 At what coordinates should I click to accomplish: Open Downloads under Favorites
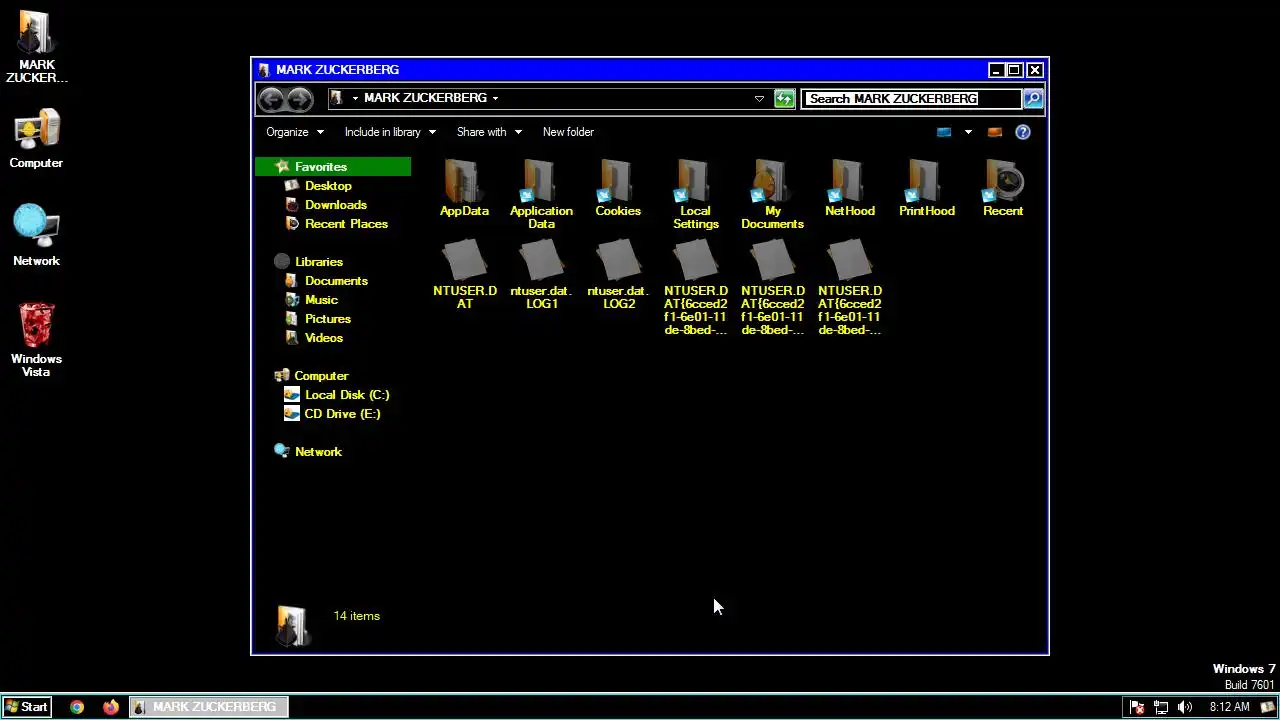(x=336, y=205)
